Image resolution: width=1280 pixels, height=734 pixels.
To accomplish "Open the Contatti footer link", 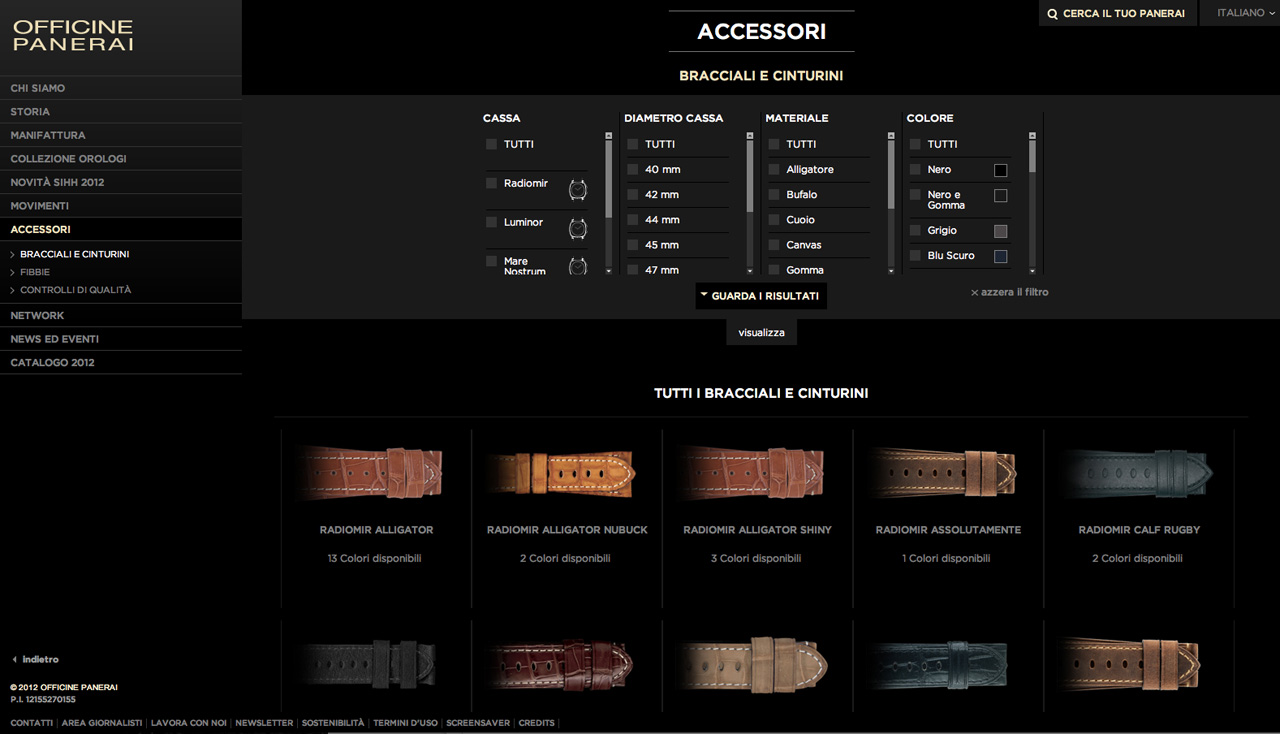I will 32,723.
